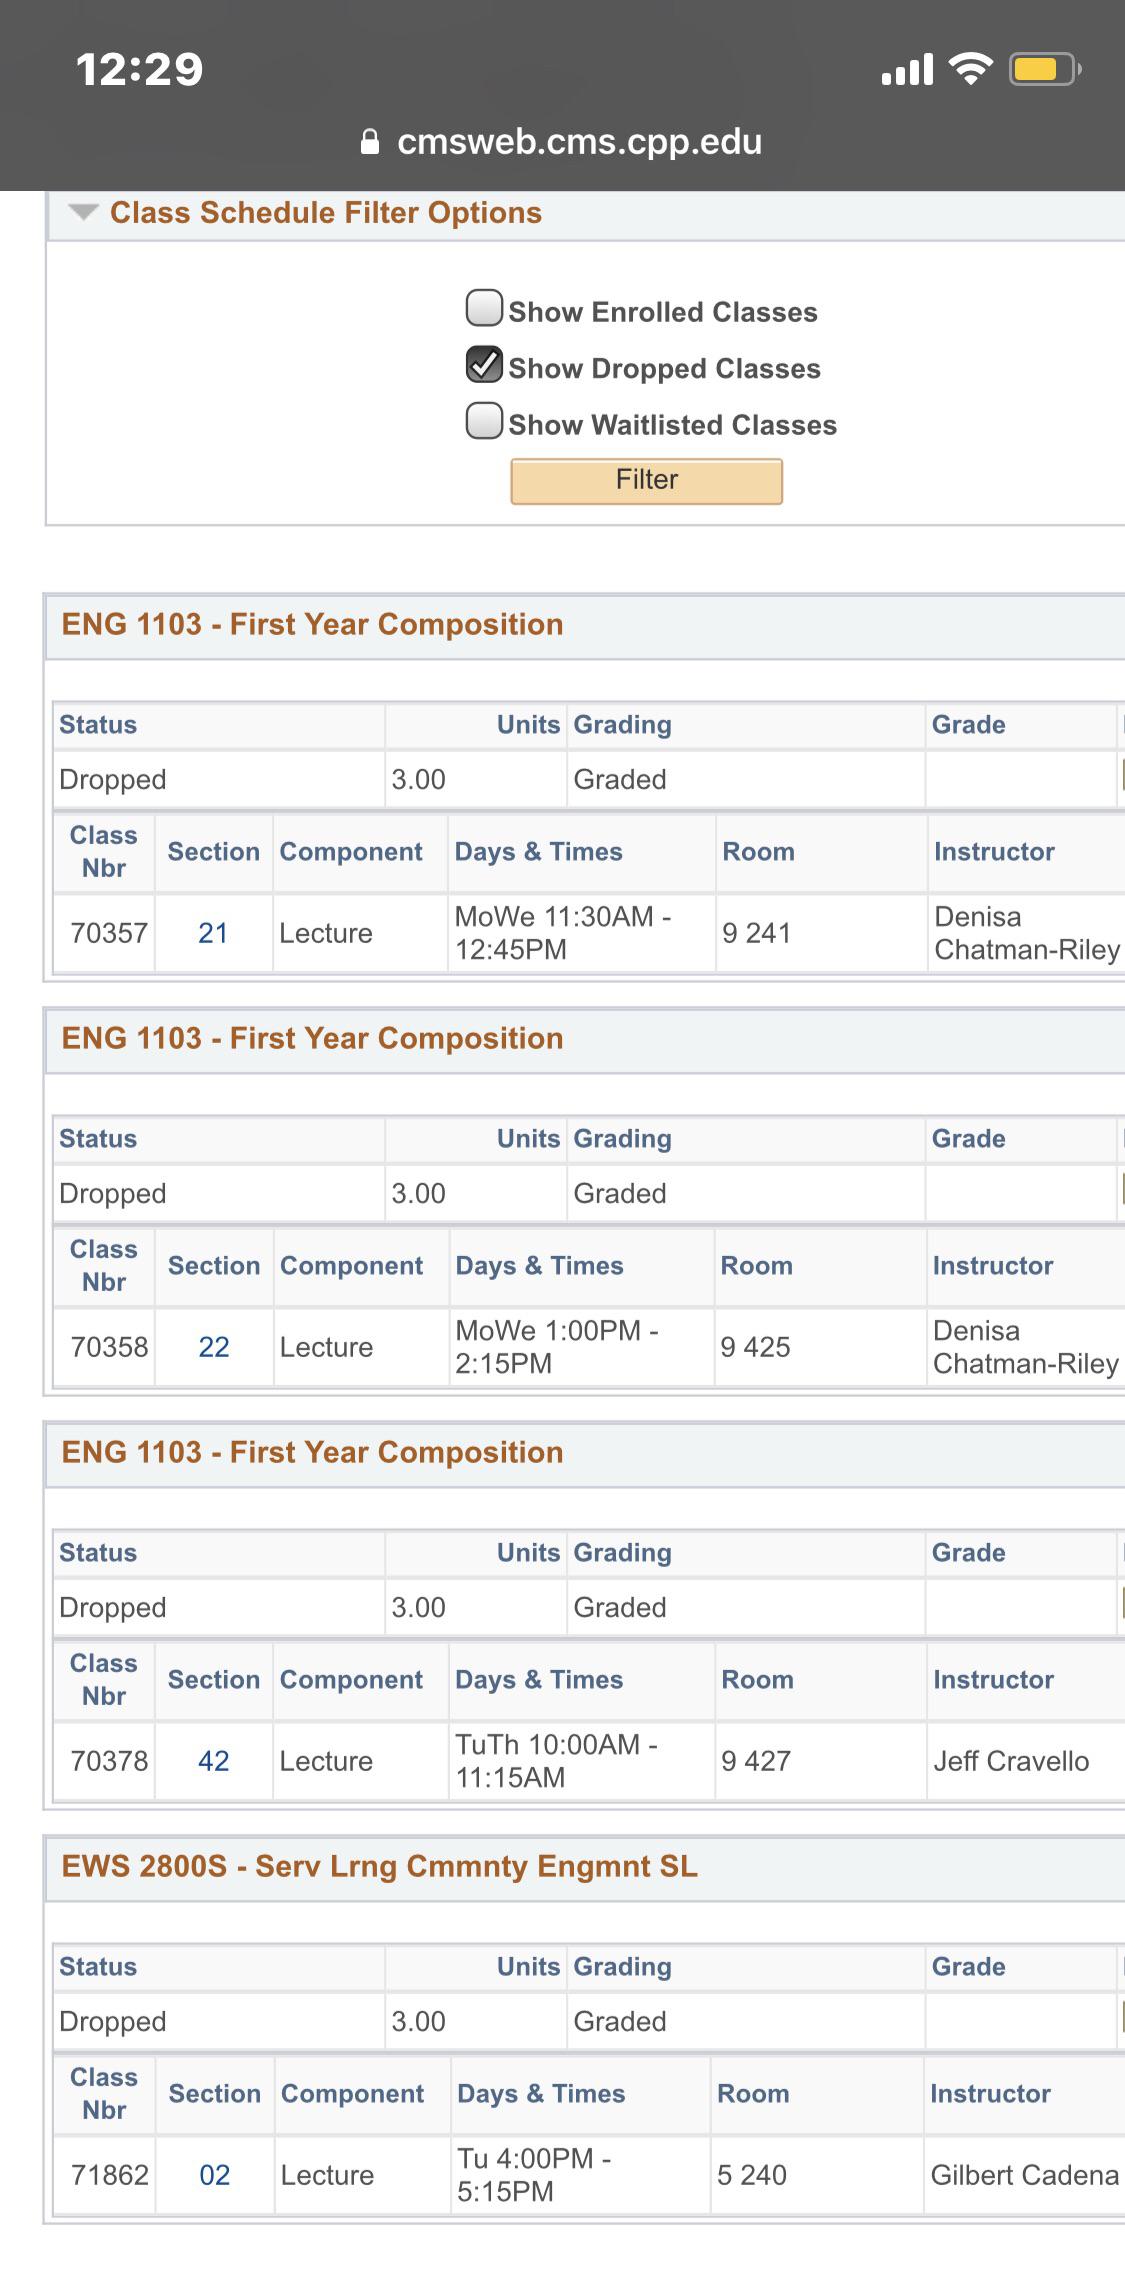Enable the Show Enrolled Classes checkbox
This screenshot has height=2275, width=1125.
tap(484, 311)
